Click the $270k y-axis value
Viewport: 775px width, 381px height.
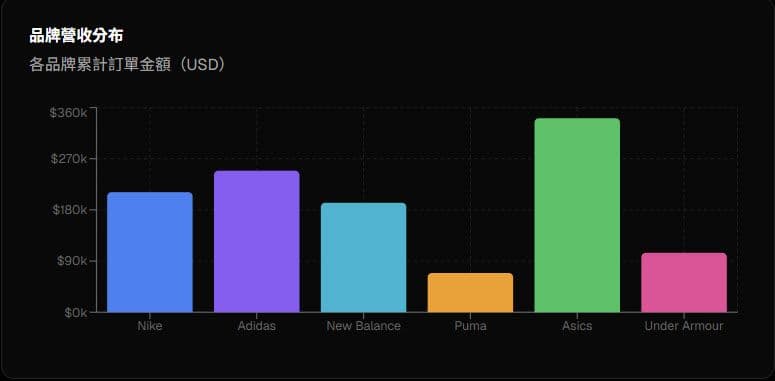(69, 159)
